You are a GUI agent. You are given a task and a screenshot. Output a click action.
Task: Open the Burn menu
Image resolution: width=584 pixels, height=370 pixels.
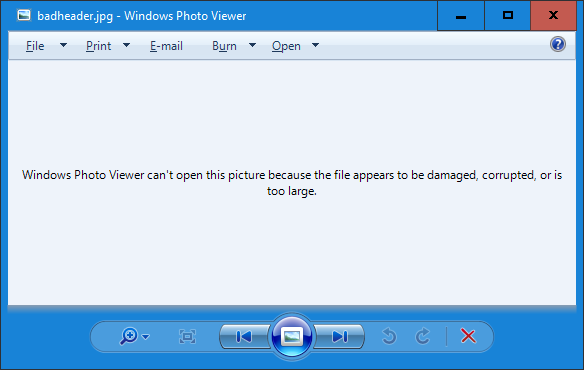click(x=224, y=46)
